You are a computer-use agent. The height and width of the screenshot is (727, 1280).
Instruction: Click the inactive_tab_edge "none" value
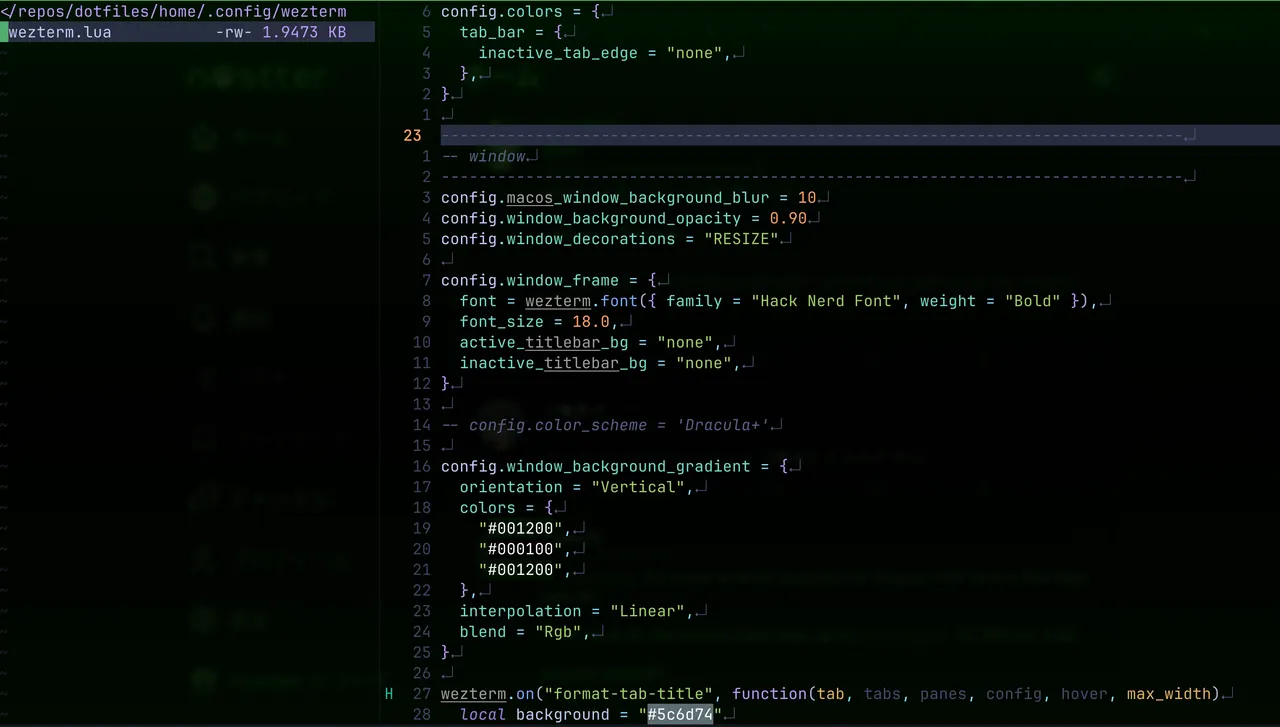[694, 53]
